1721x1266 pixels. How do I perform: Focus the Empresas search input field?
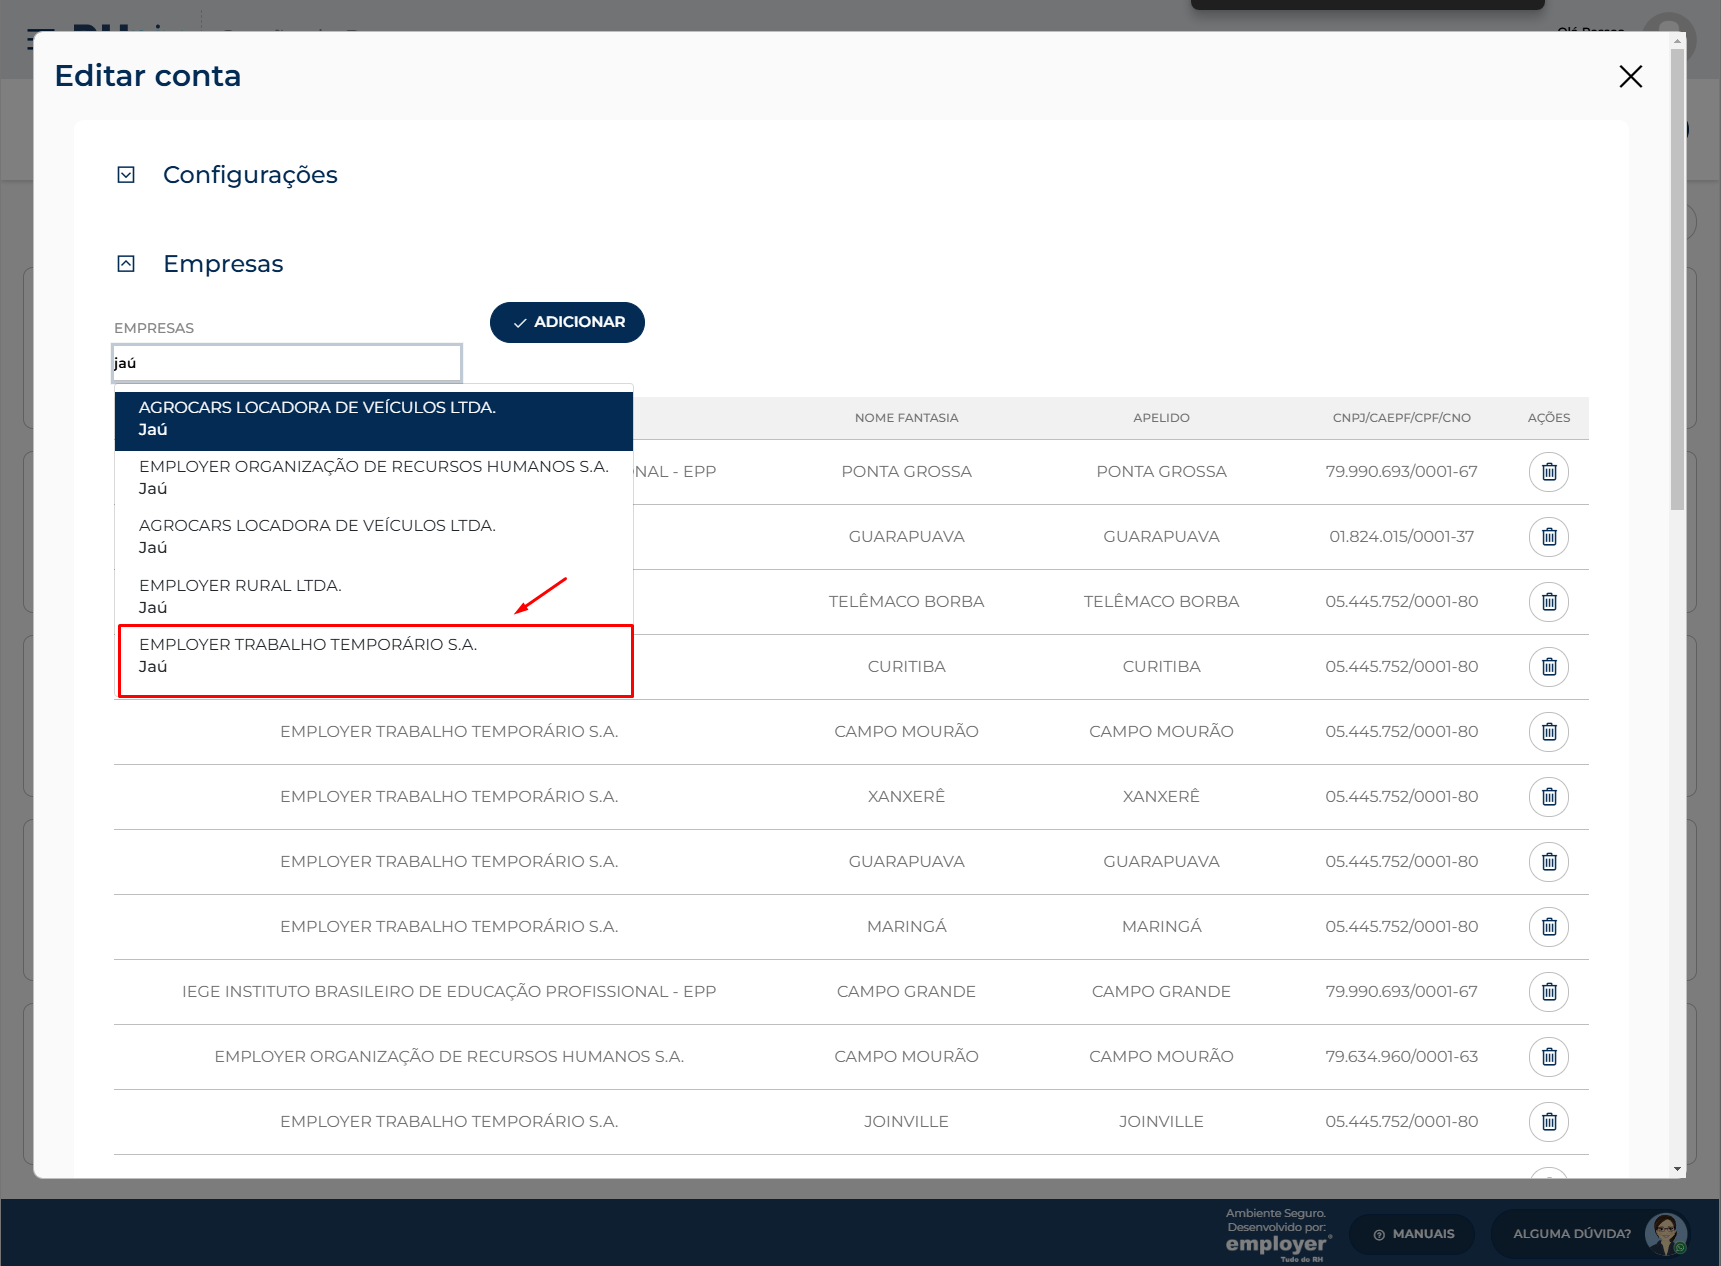coord(287,363)
